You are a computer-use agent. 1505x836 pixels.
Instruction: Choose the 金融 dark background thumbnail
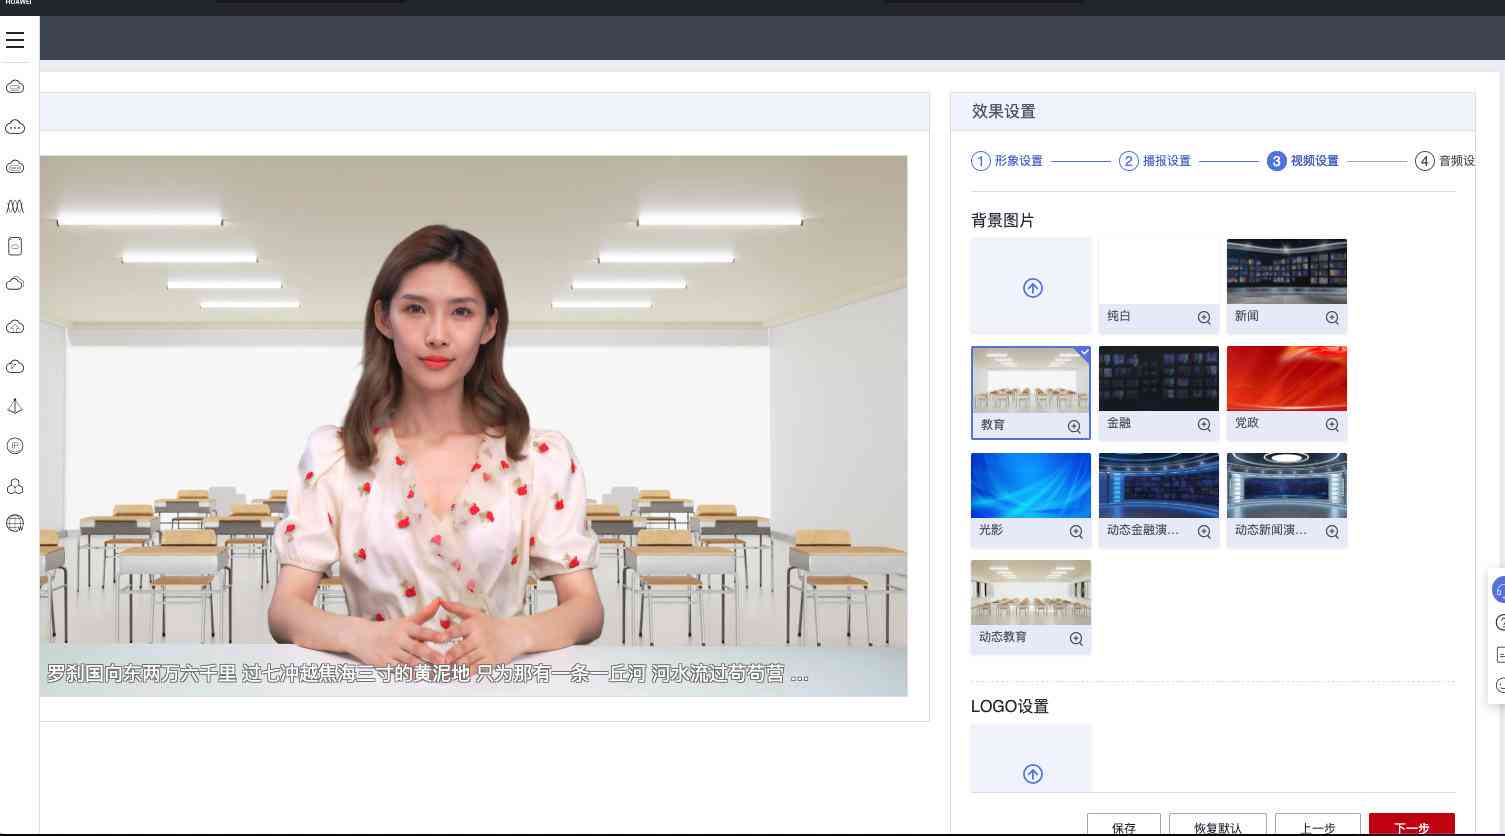click(x=1159, y=379)
